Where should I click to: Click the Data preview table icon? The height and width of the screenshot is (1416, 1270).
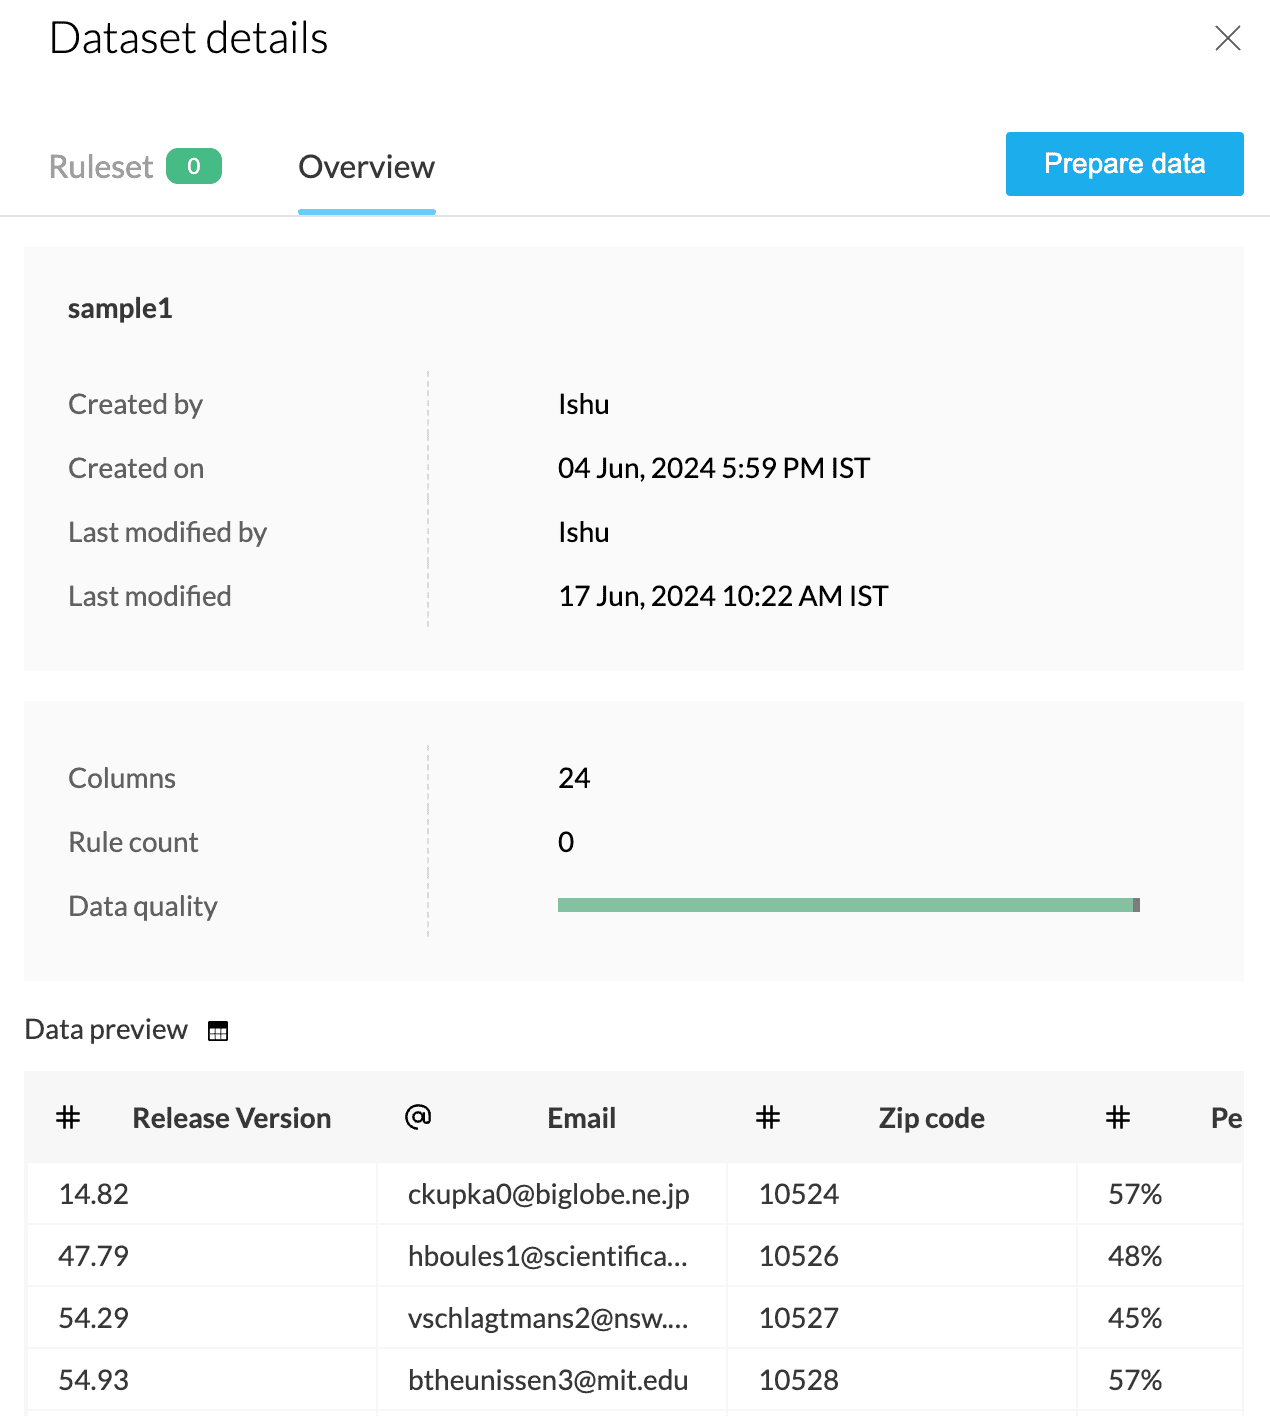218,1031
